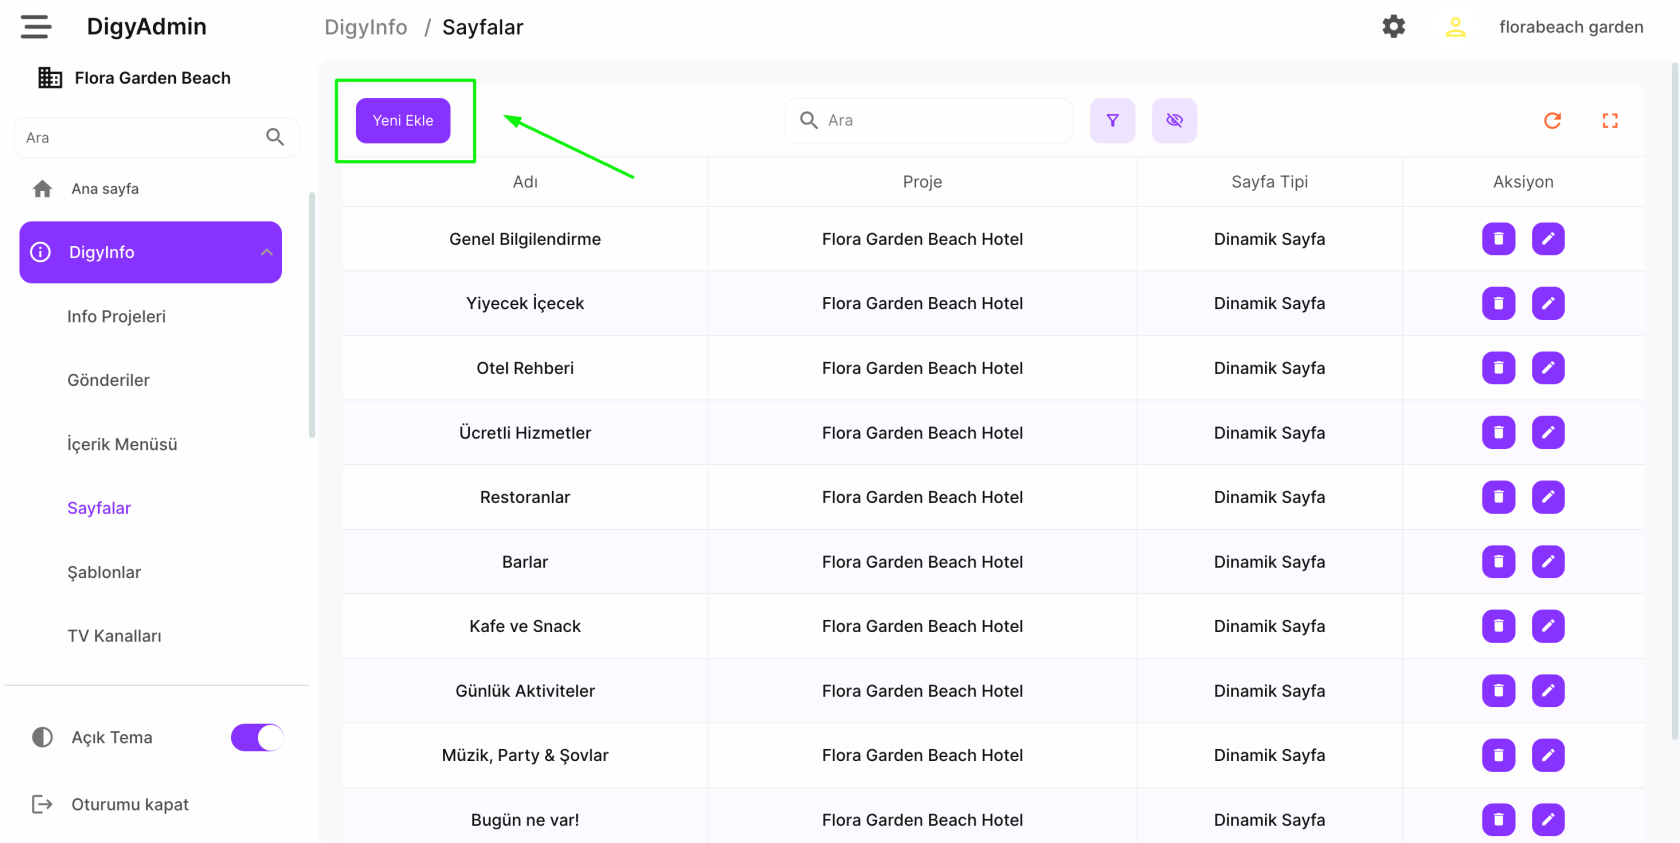This screenshot has height=843, width=1680.
Task: Refresh the table with the orange reload icon
Action: (1552, 120)
